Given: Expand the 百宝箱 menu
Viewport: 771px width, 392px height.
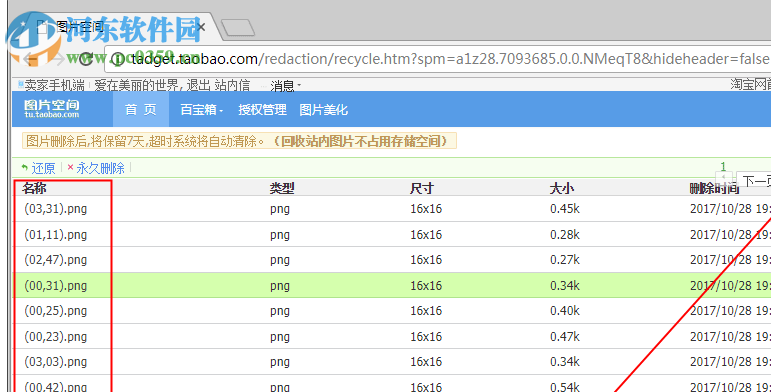Looking at the screenshot, I should point(202,110).
